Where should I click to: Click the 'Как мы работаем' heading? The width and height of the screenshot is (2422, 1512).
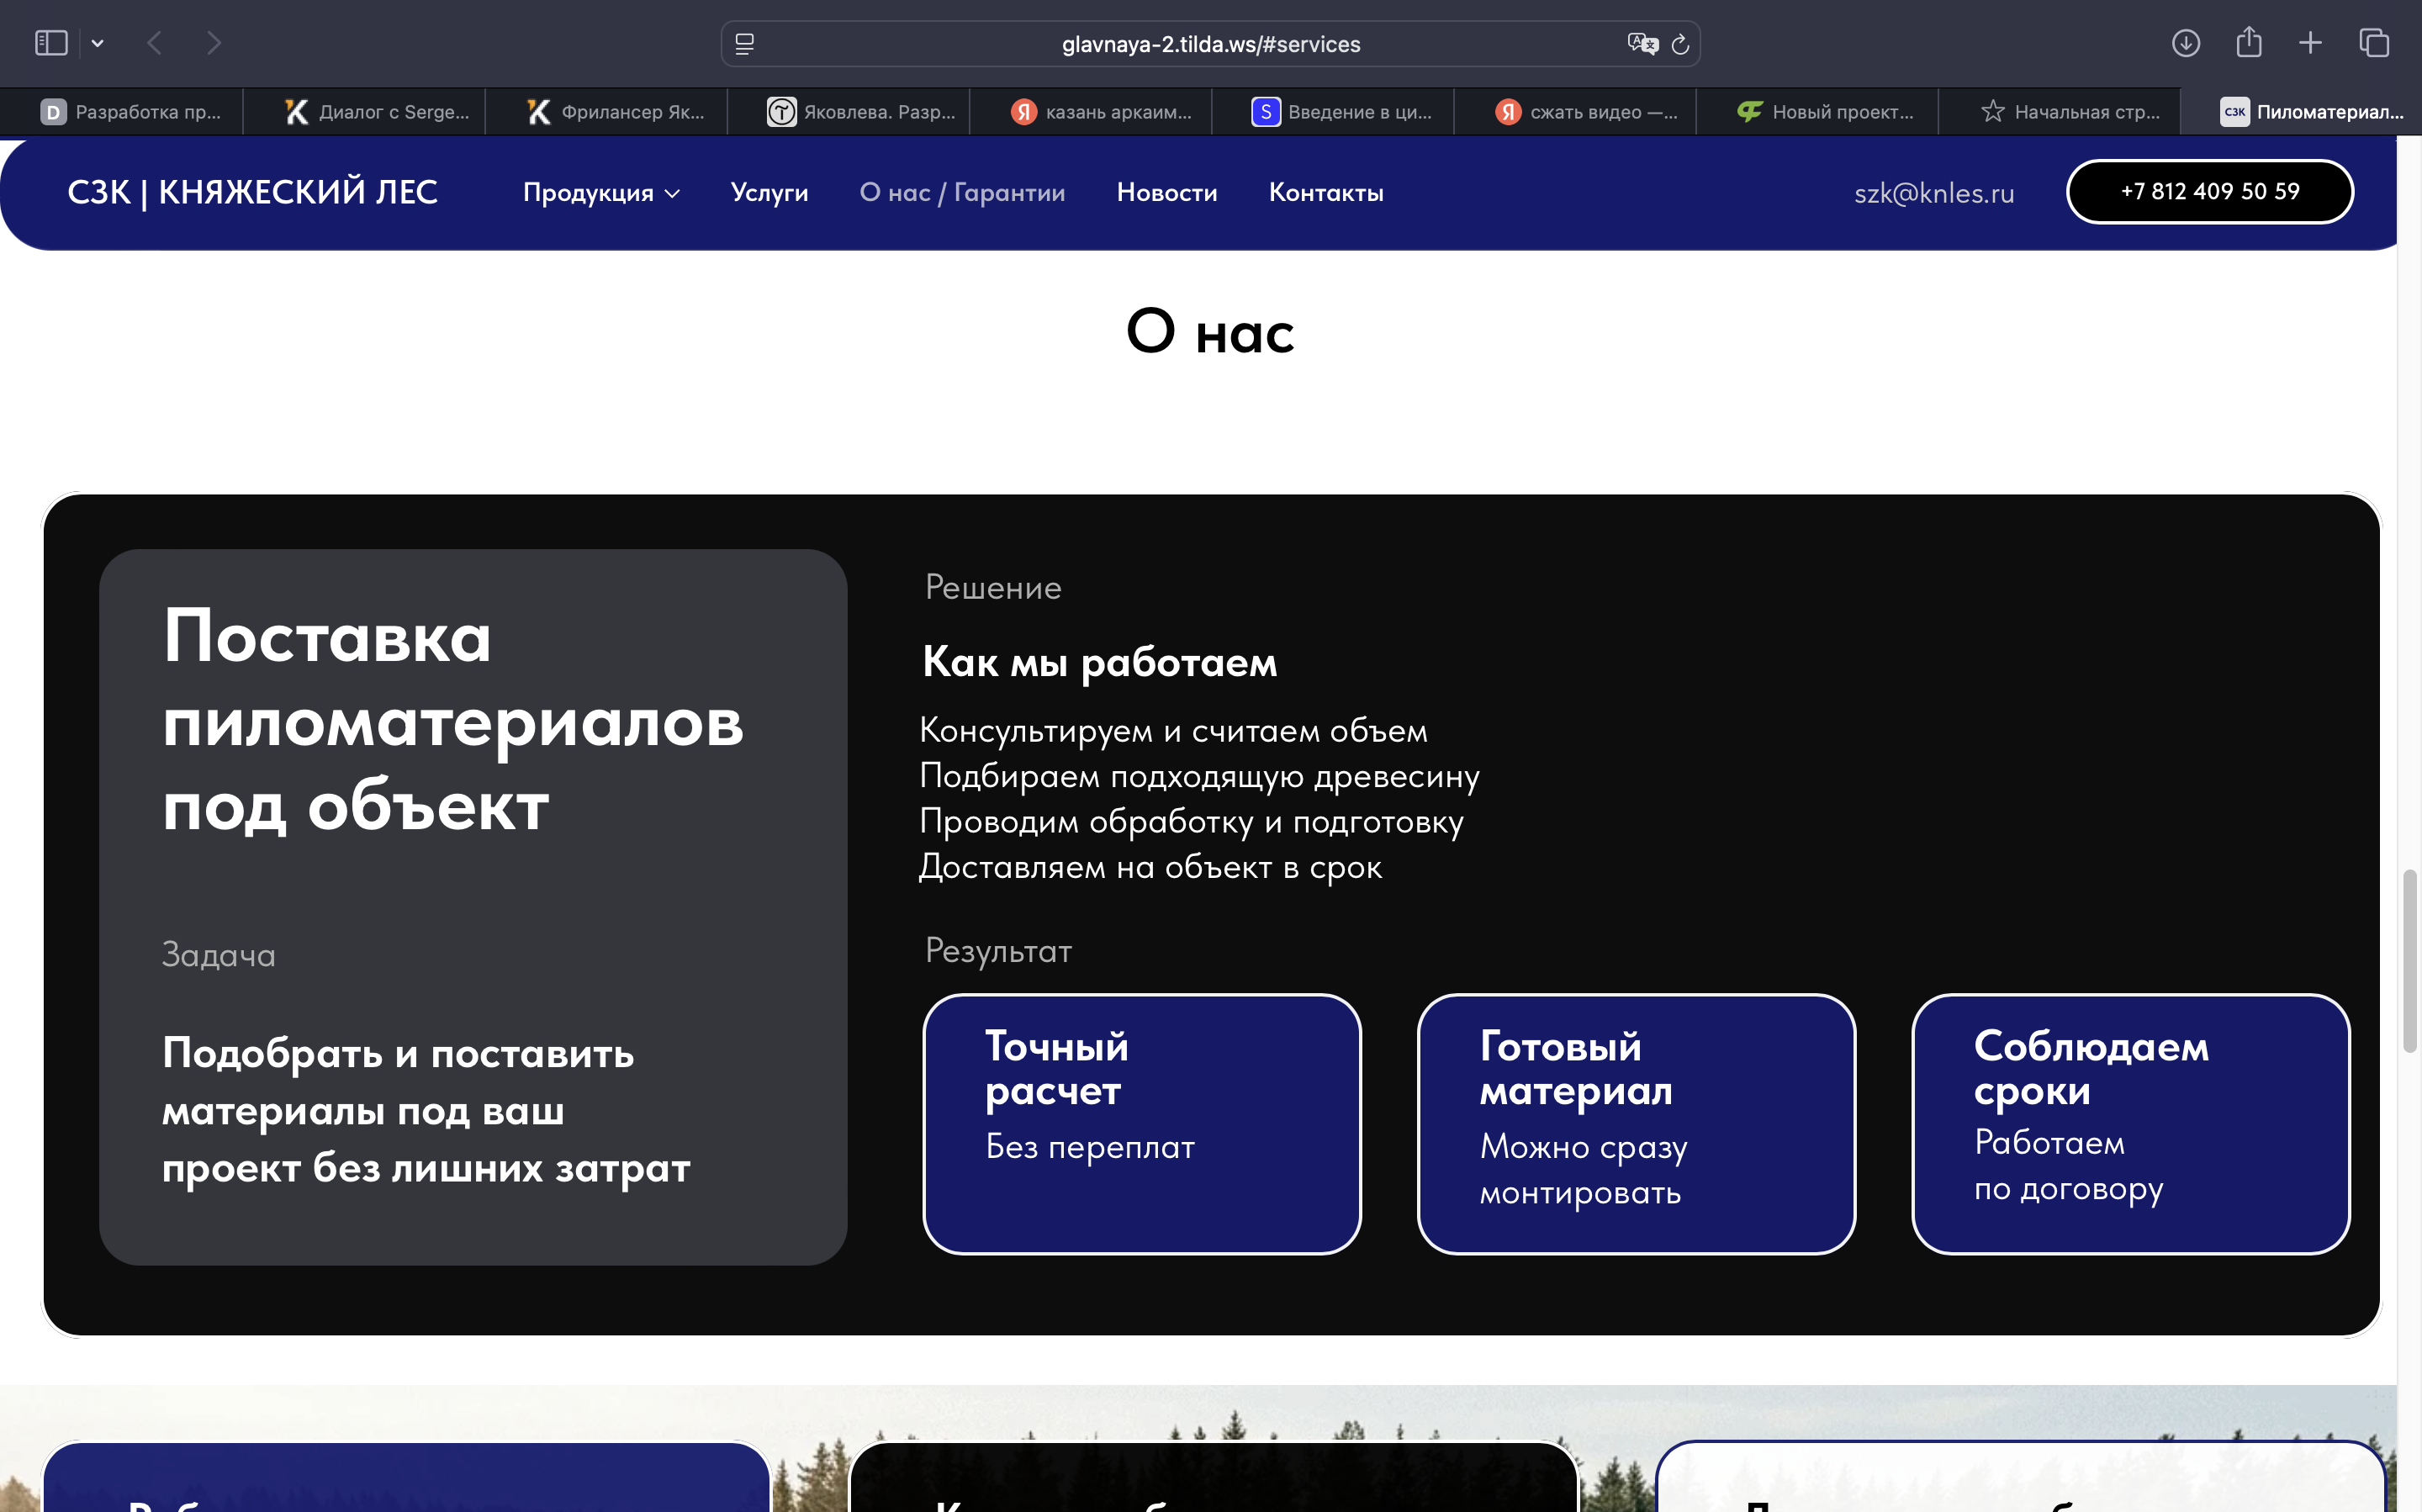1099,662
